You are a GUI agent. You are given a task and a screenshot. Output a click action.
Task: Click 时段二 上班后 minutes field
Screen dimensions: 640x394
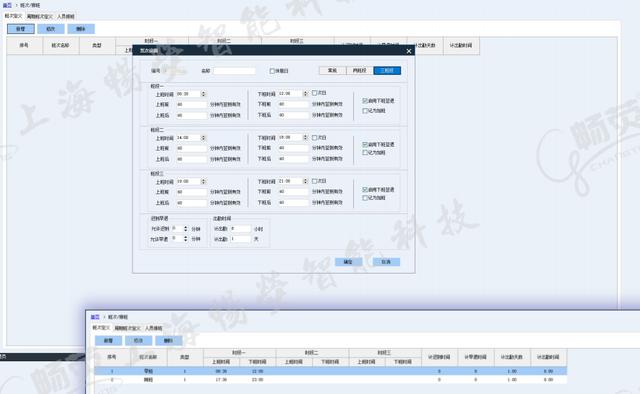point(191,159)
